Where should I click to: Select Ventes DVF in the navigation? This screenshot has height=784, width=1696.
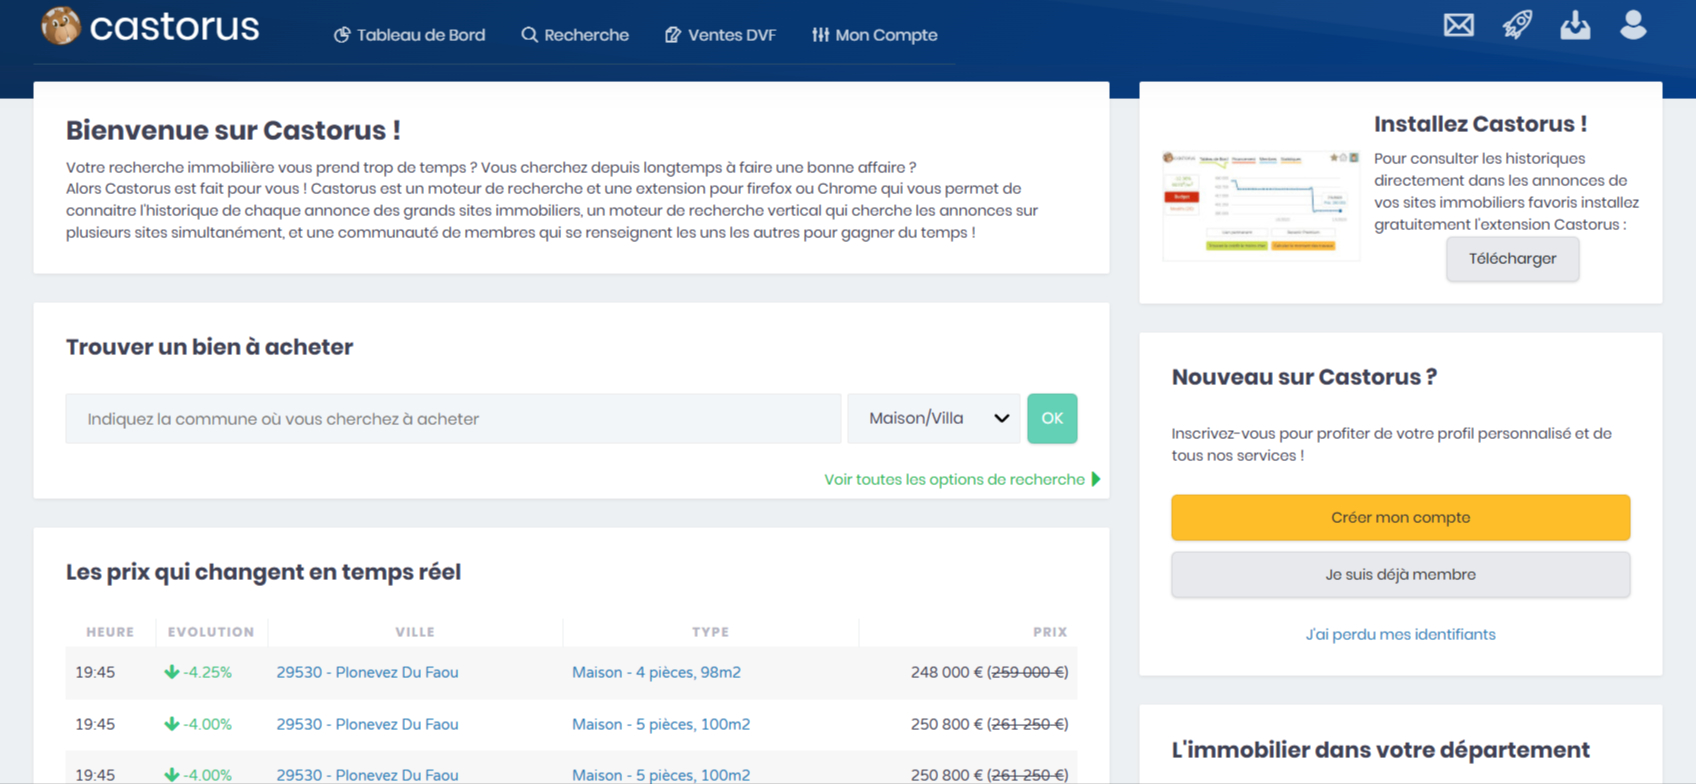[x=720, y=35]
